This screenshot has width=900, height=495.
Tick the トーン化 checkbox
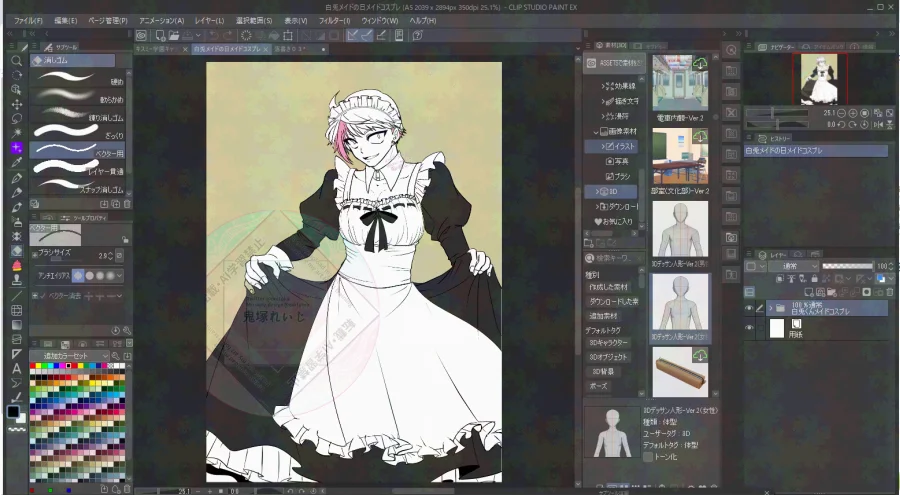pyautogui.click(x=648, y=457)
